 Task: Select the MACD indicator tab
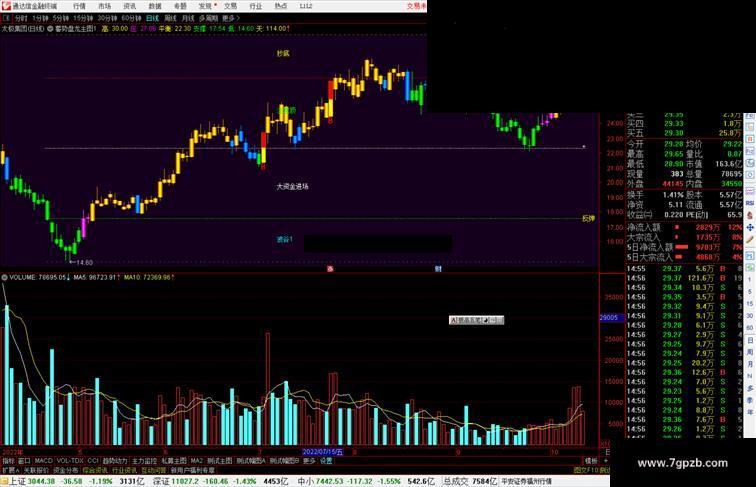(43, 461)
